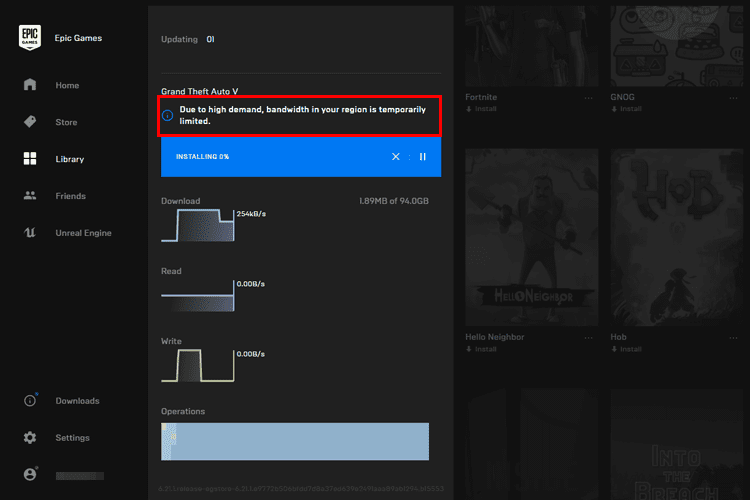Open Unreal Engine menu label
The image size is (750, 500).
click(x=83, y=233)
